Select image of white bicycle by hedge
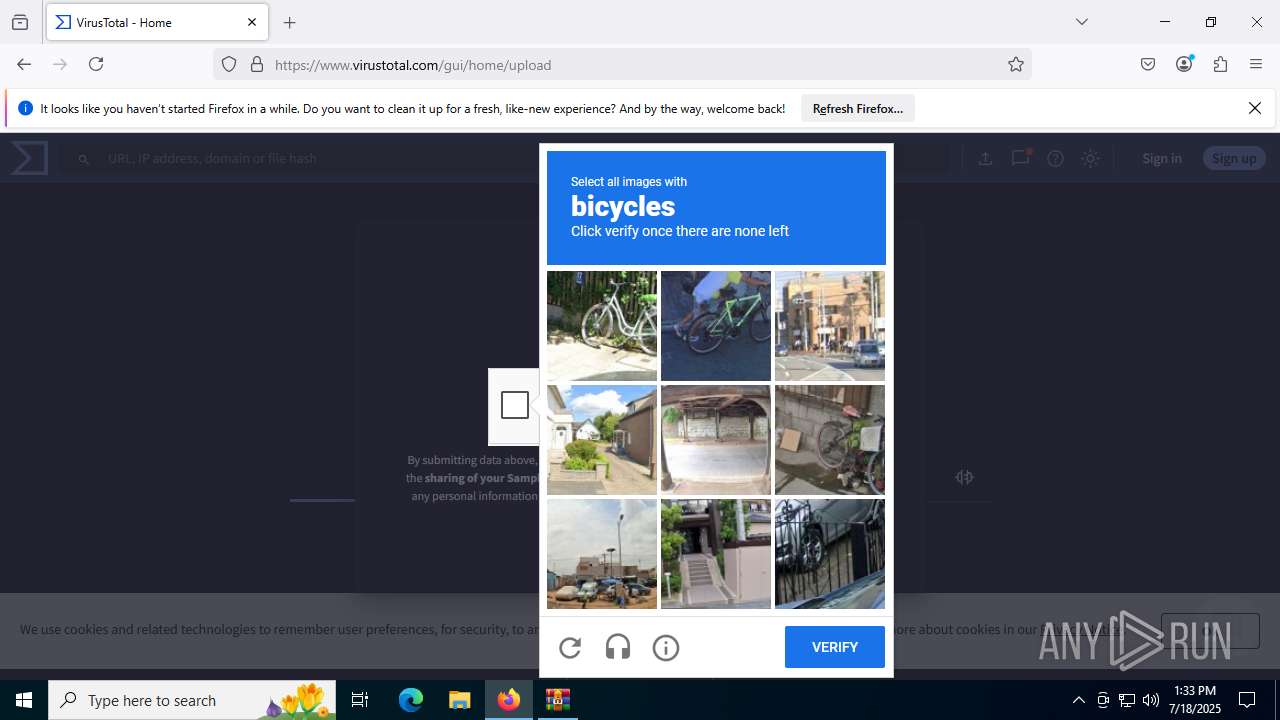Screen dimensions: 1280x720 (602, 326)
